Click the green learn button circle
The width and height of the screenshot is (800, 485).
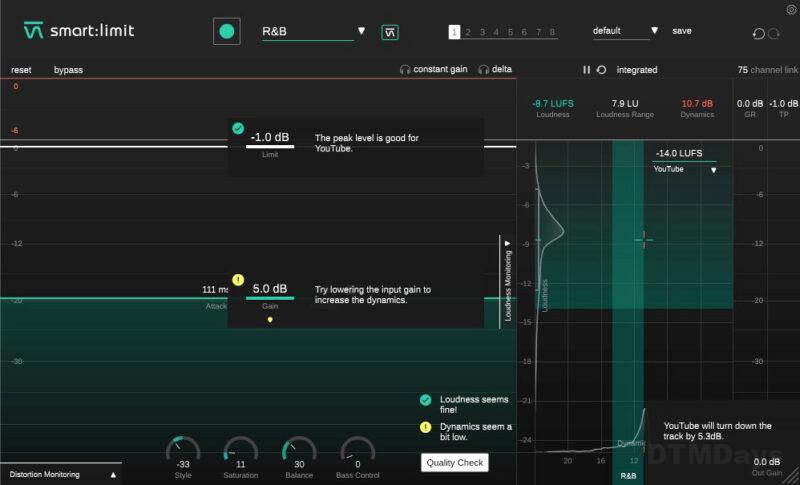(x=227, y=31)
